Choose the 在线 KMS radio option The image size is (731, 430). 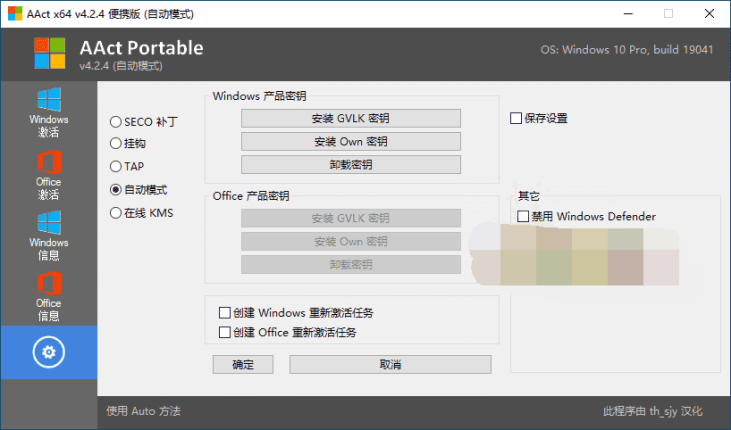click(116, 213)
